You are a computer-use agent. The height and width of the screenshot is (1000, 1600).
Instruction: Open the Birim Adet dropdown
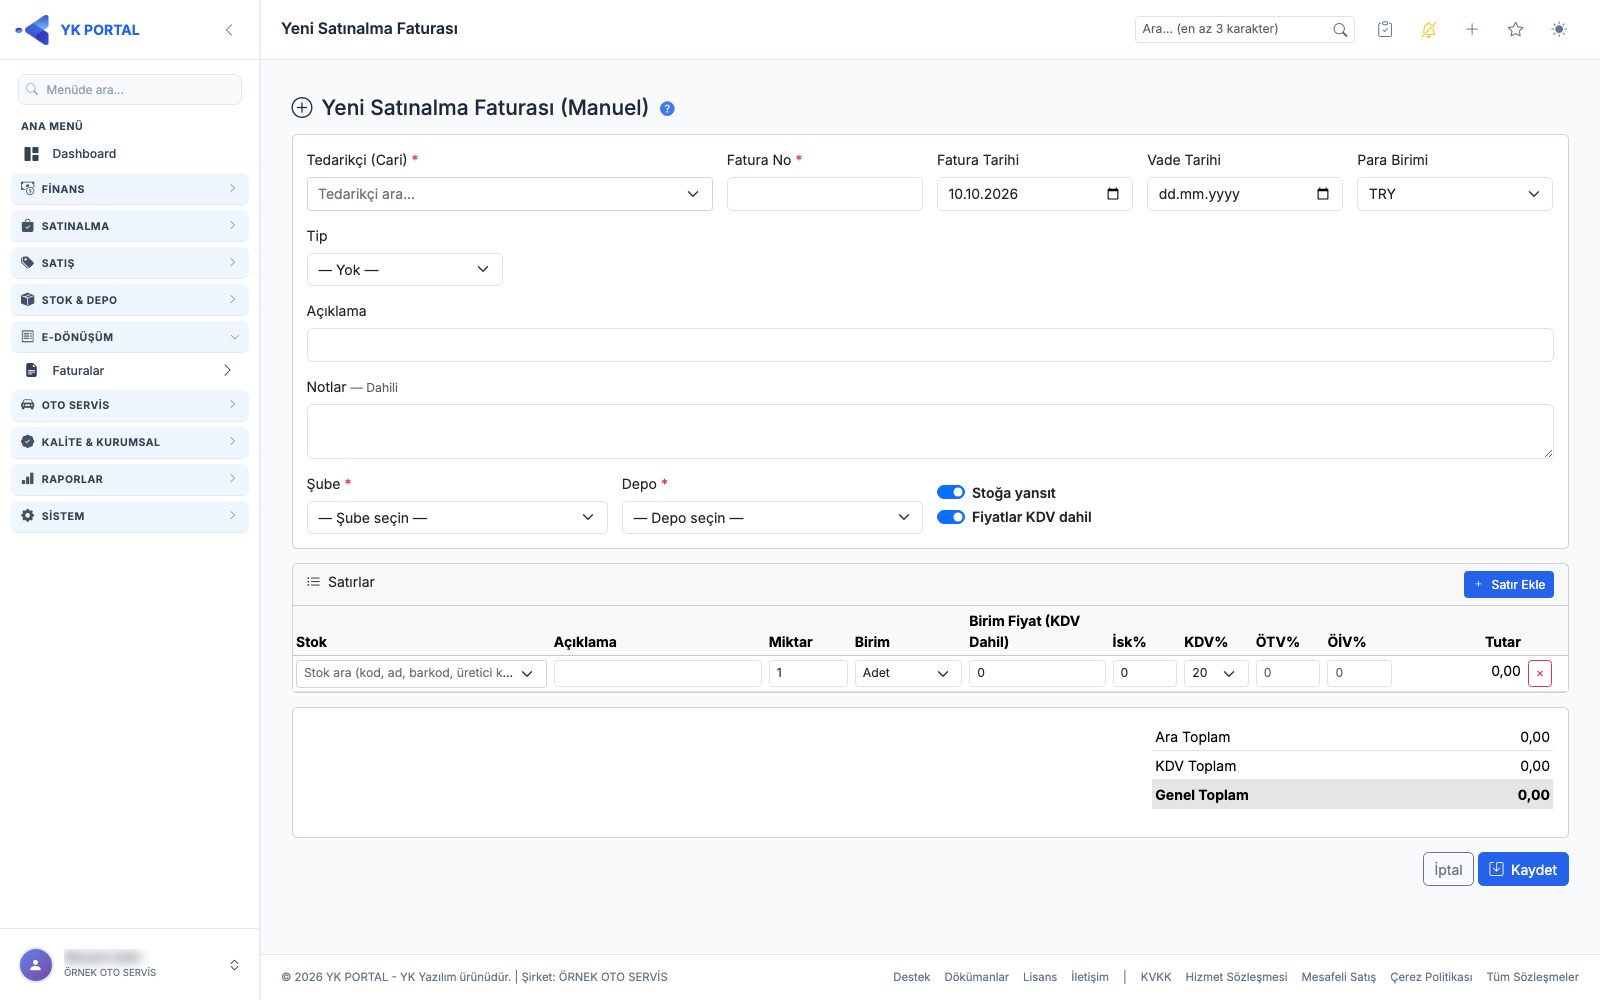click(x=908, y=673)
